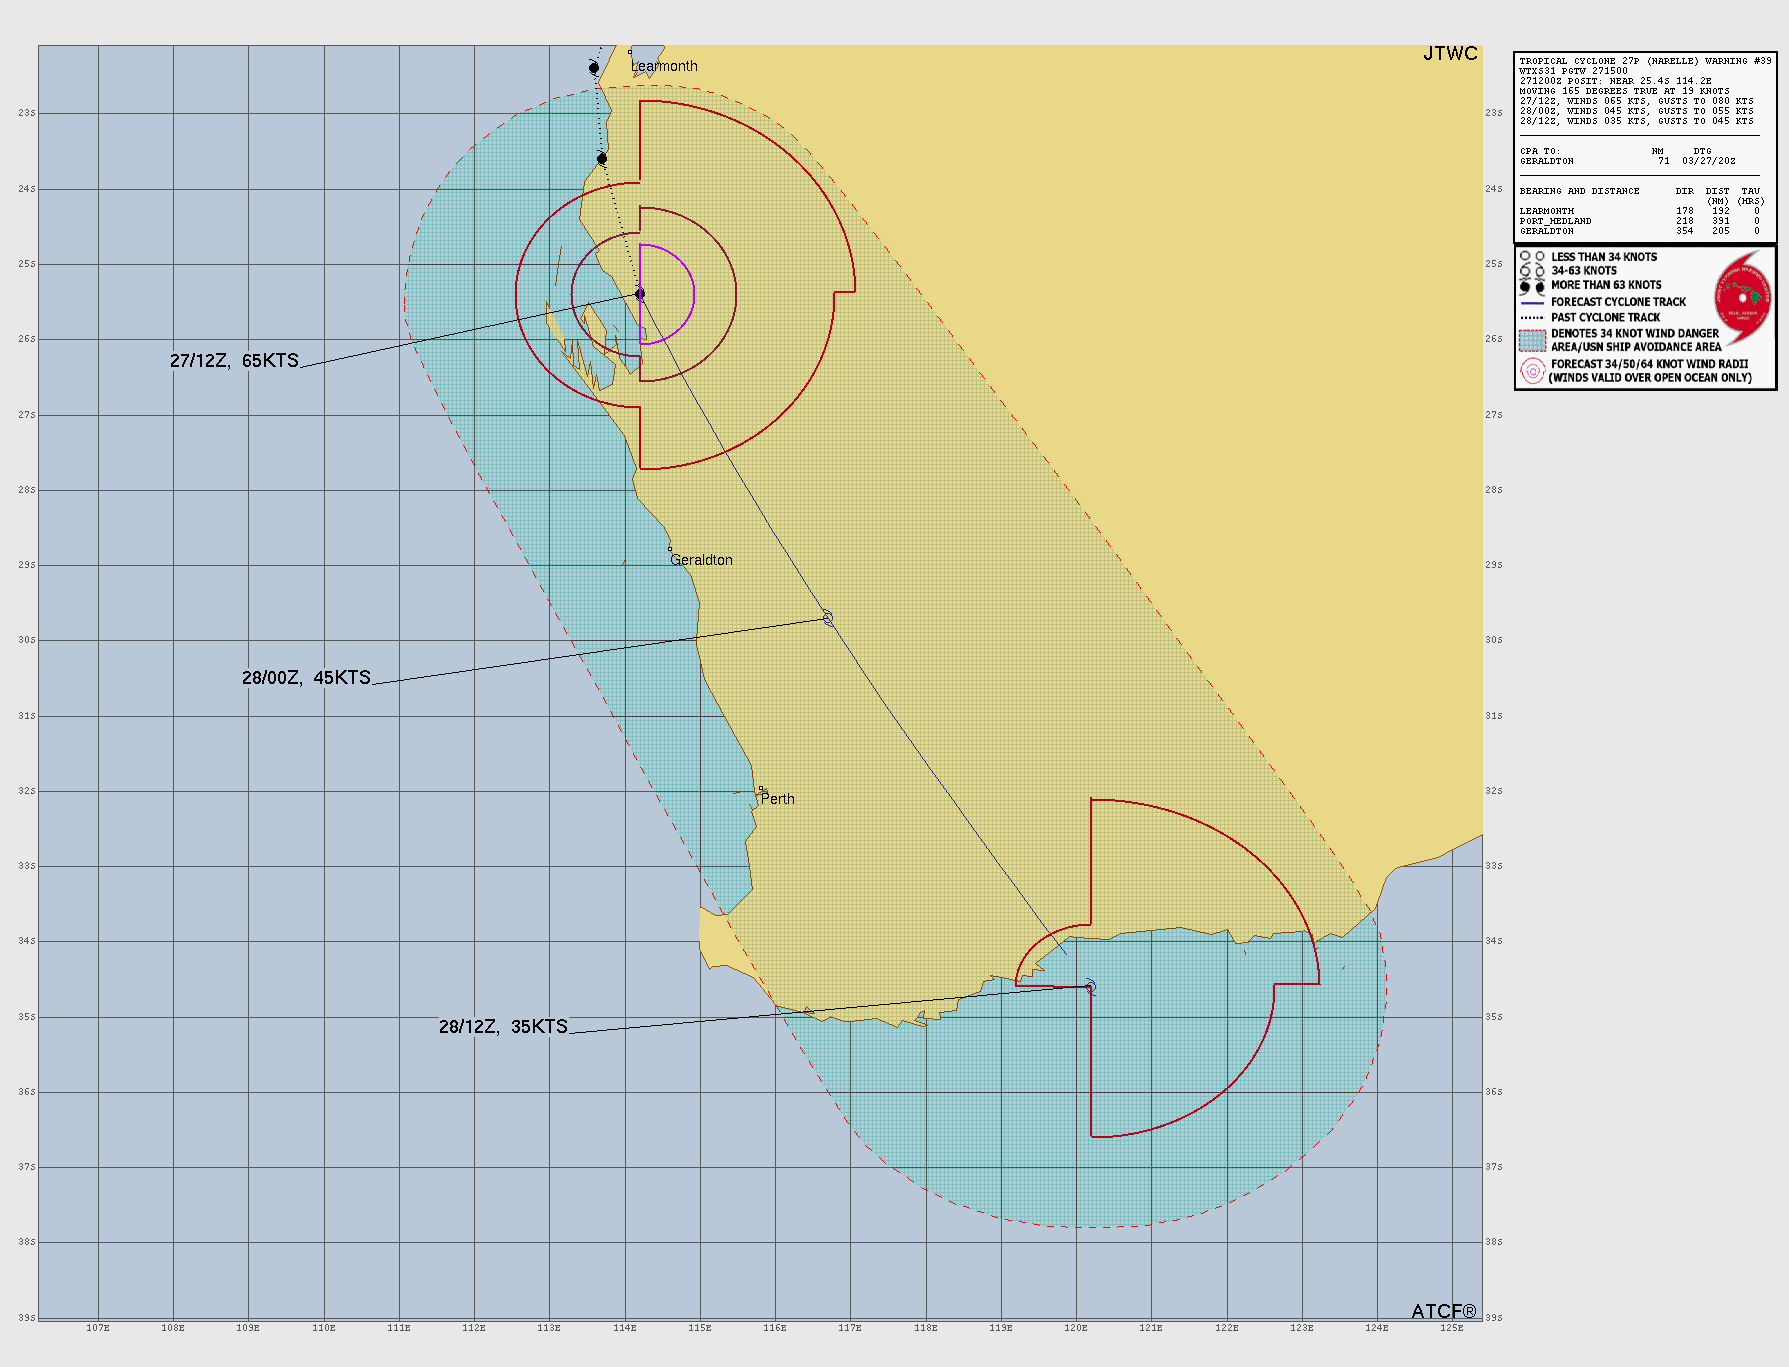The width and height of the screenshot is (1789, 1367).
Task: Select the 28/00Z forecast position symbol
Action: [x=828, y=618]
